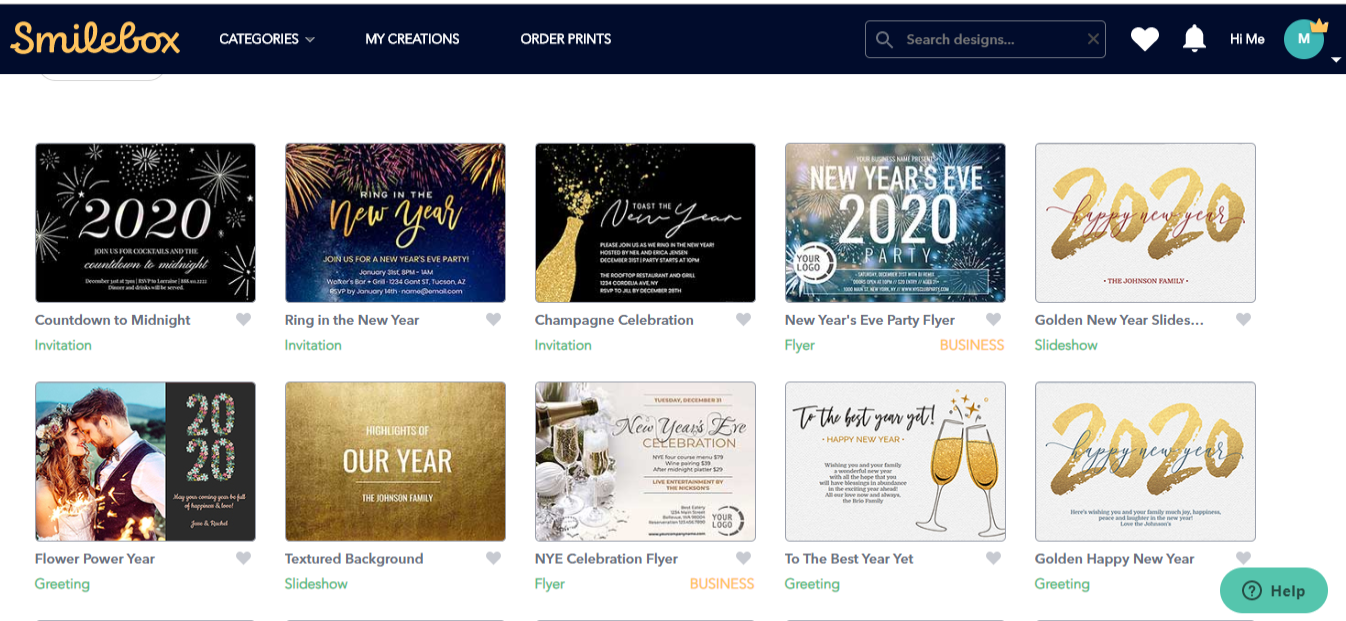
Task: Open My Creations menu item
Action: pos(412,39)
